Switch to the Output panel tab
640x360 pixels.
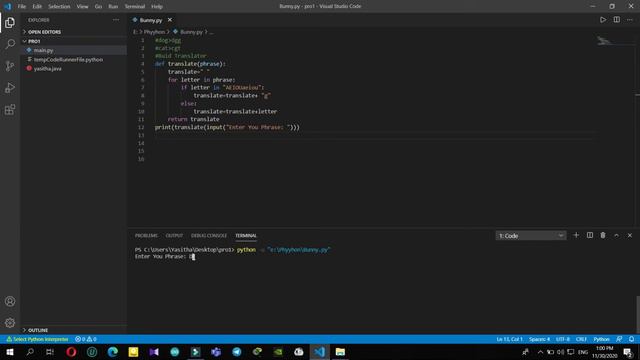[x=174, y=236]
